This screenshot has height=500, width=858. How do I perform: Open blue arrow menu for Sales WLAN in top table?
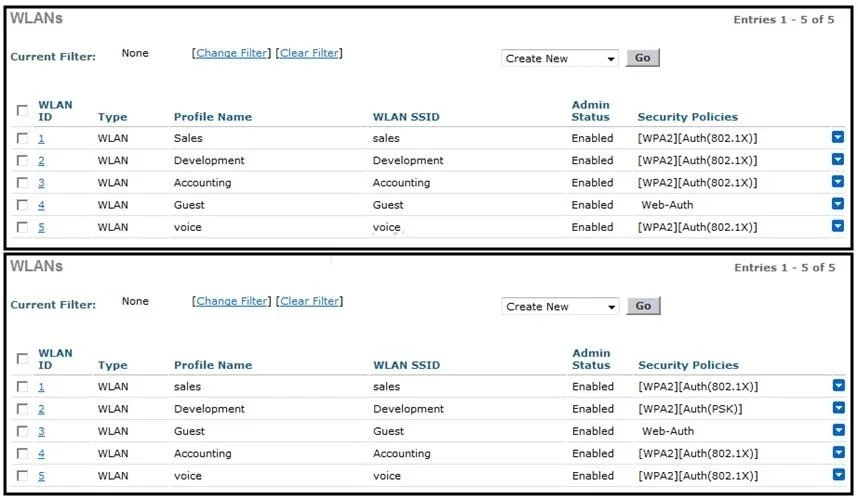[x=837, y=137]
